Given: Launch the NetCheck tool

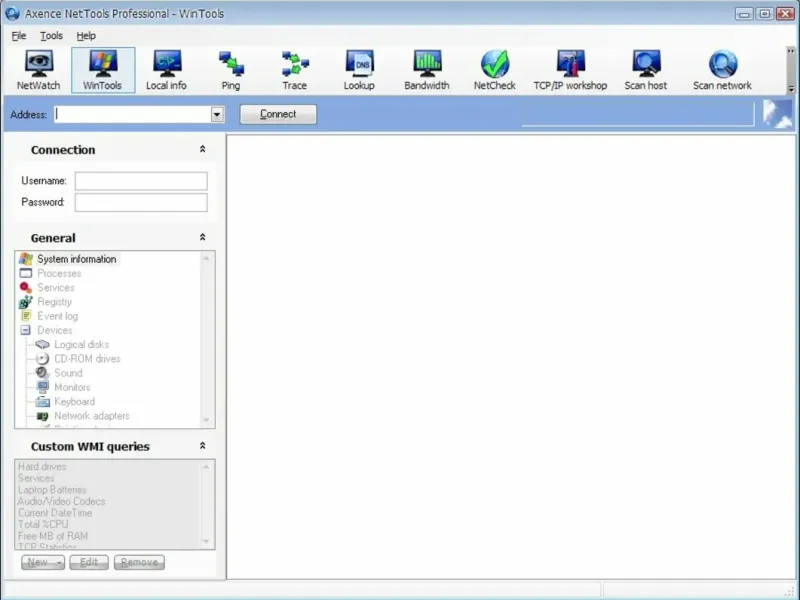Looking at the screenshot, I should click(495, 70).
